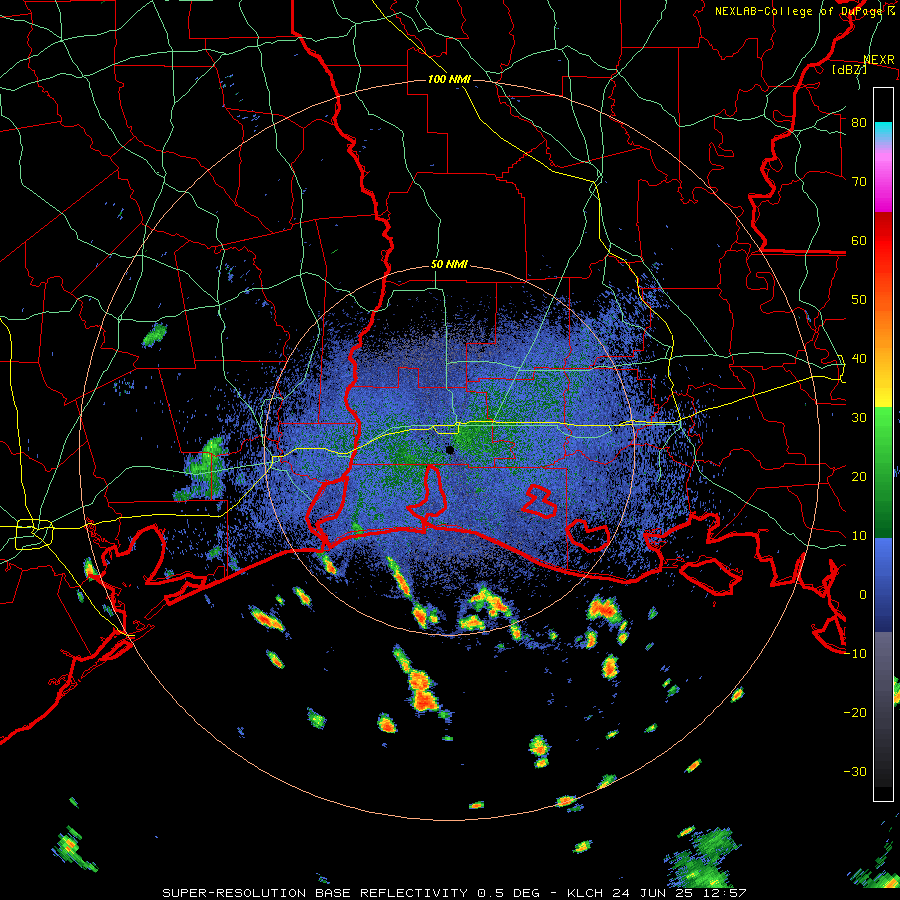900x900 pixels.
Task: Click the 80 value on the dBZ scale
Action: tap(859, 123)
